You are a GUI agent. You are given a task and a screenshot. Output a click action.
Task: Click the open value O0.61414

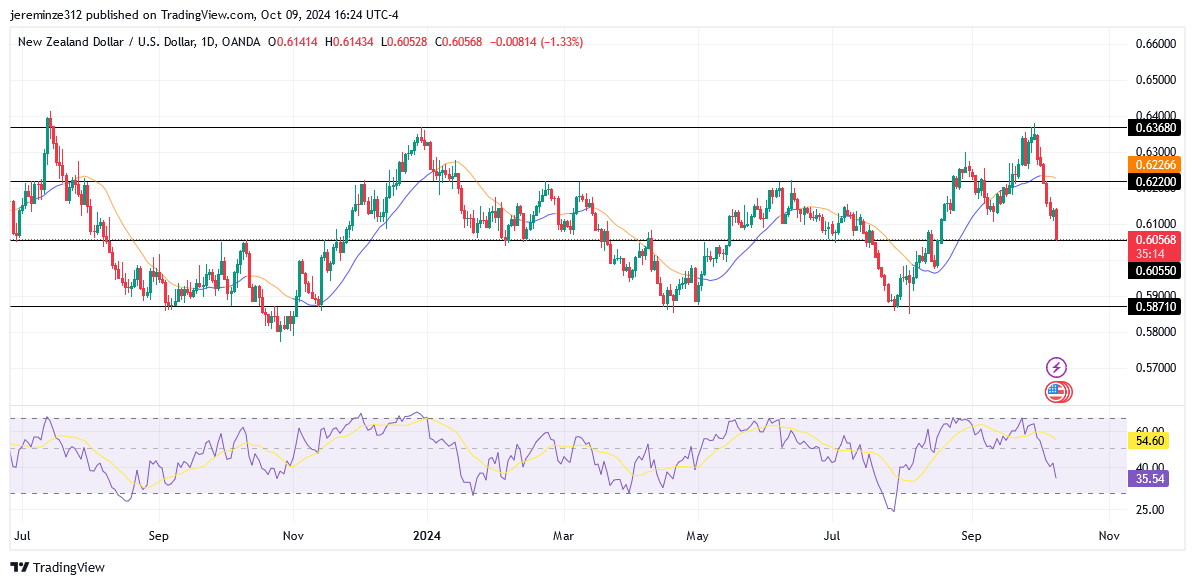coord(295,43)
